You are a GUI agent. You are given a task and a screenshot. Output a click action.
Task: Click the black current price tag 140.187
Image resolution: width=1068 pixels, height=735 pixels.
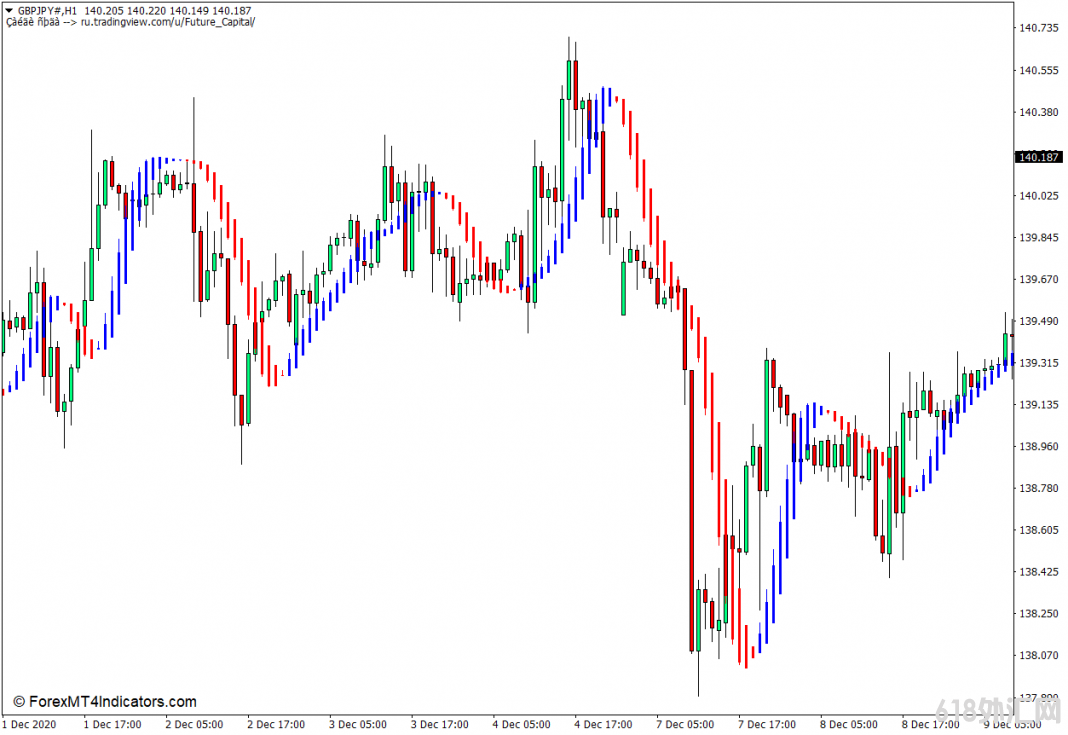1038,157
